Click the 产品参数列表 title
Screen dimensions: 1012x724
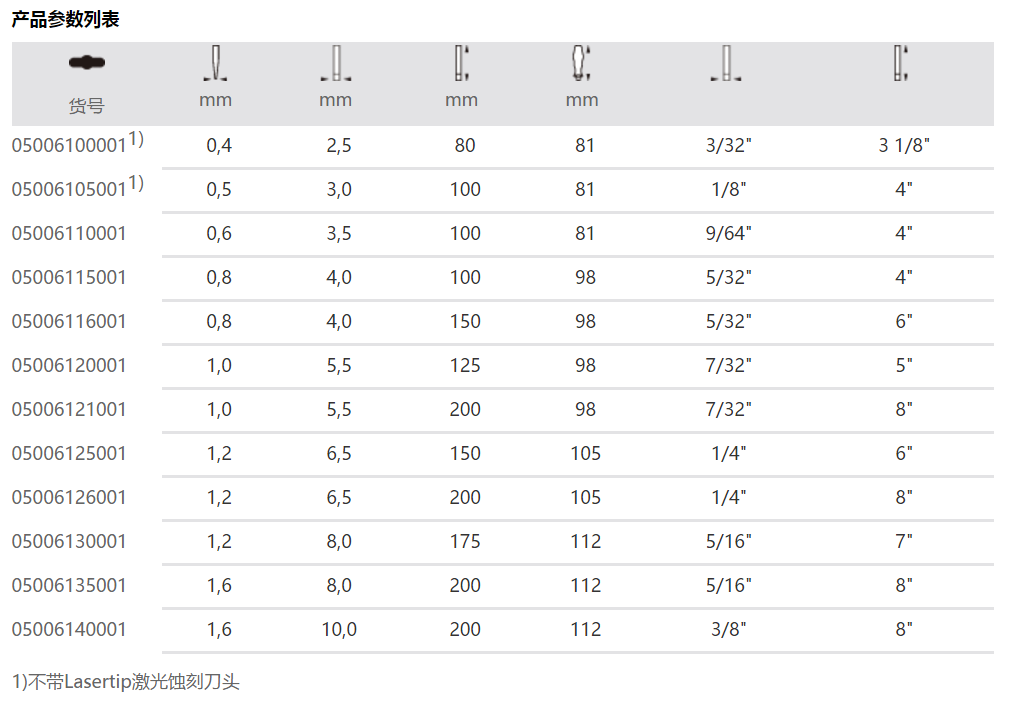pyautogui.click(x=65, y=19)
